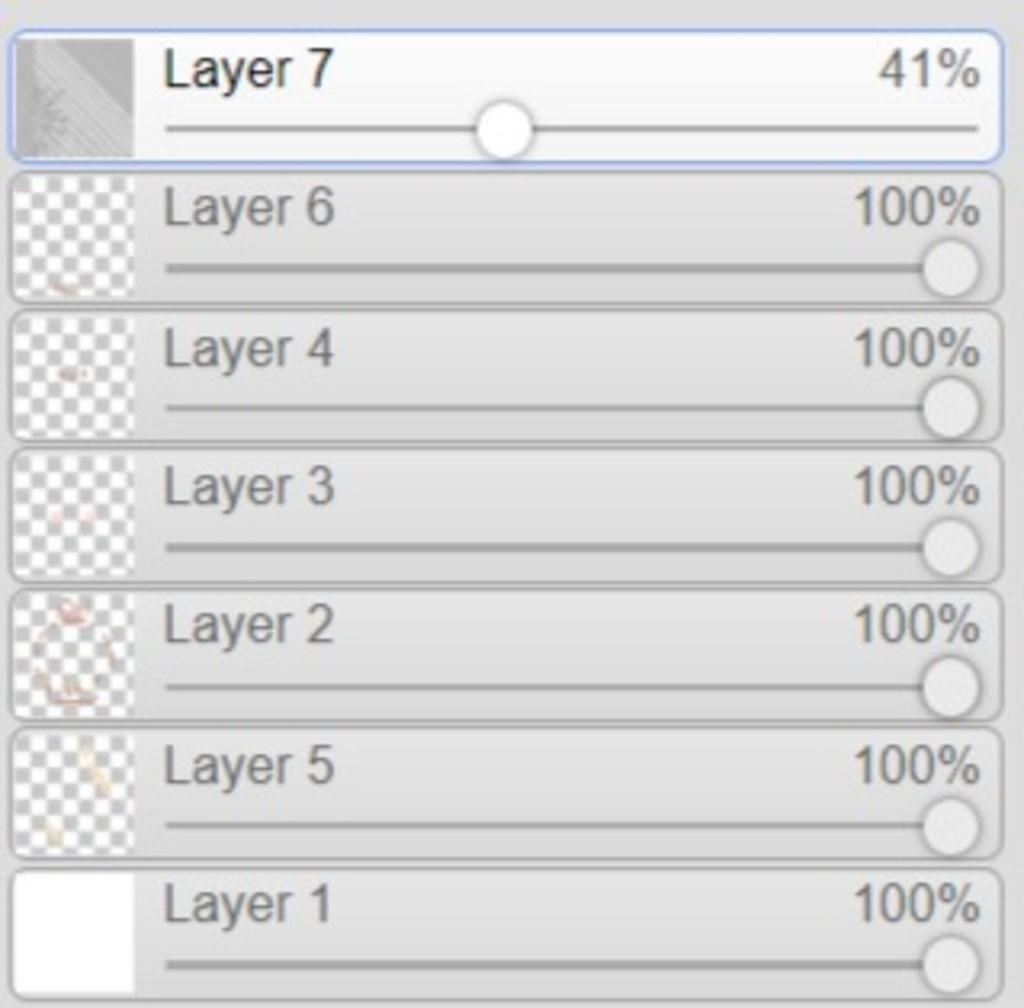Select the Layer 5 thumbnail
The height and width of the screenshot is (1008, 1024).
pos(74,795)
